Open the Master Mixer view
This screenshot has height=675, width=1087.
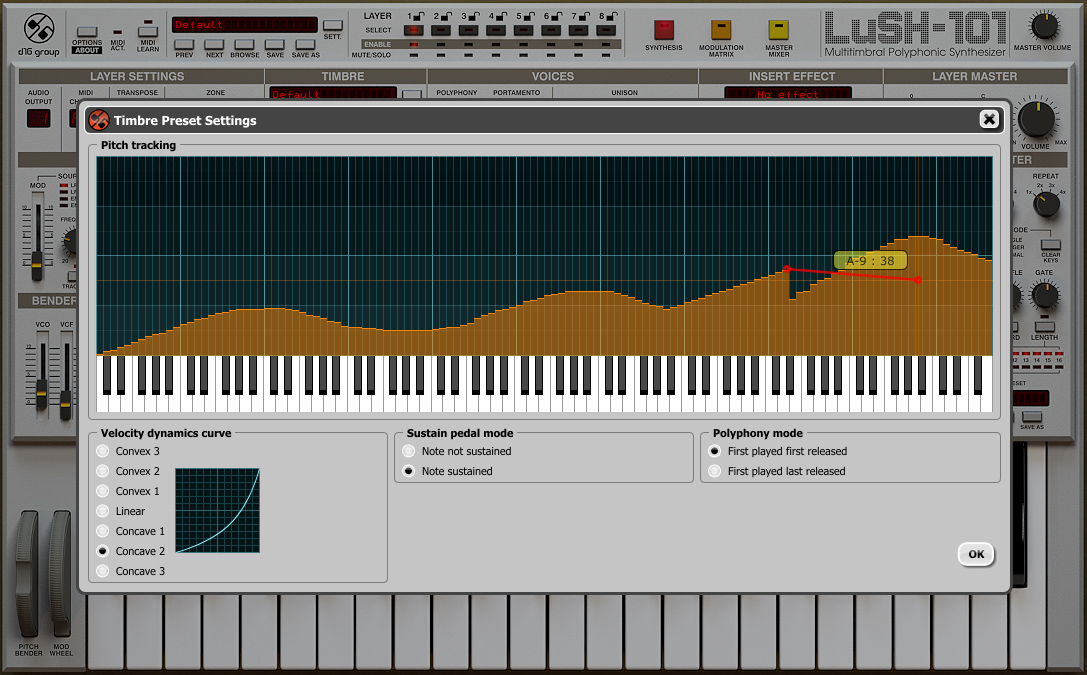coord(778,30)
